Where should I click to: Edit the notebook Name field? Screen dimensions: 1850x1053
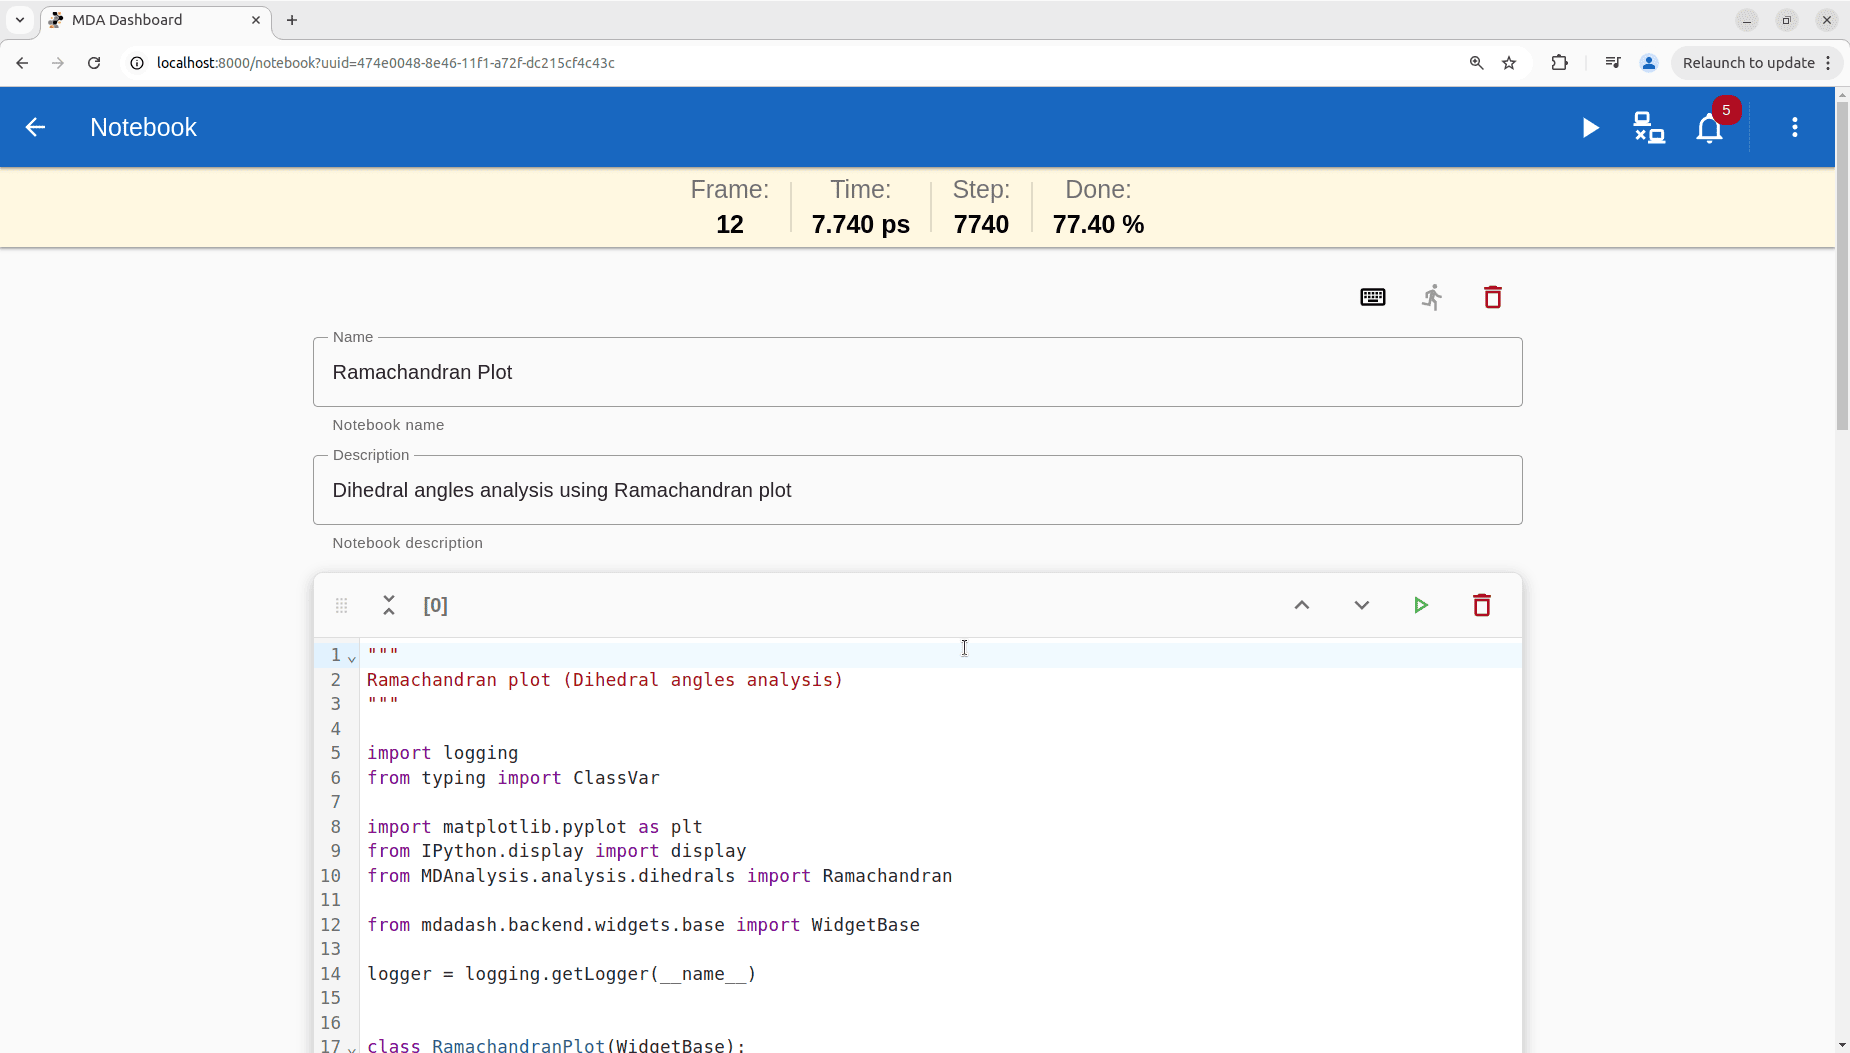click(x=917, y=372)
